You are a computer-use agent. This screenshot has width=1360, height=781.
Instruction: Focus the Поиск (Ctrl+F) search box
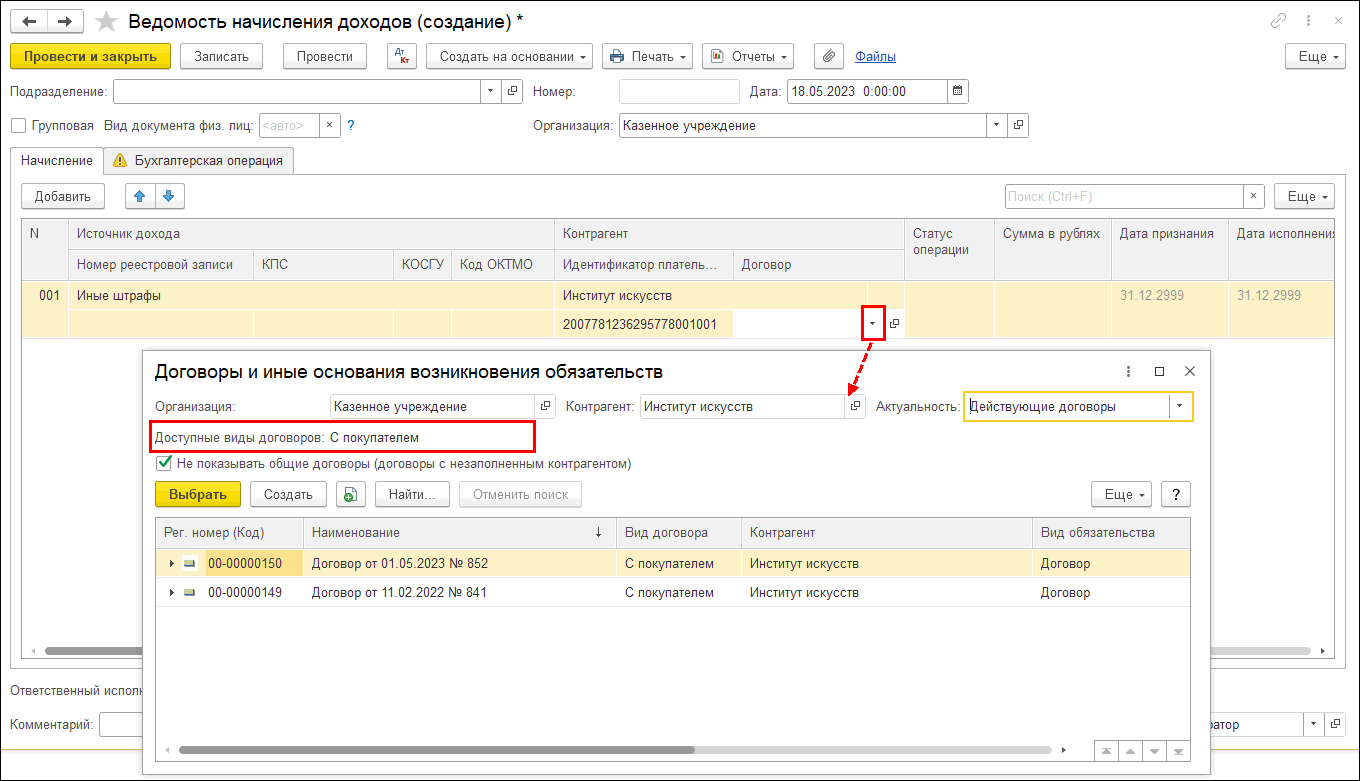(x=1124, y=196)
